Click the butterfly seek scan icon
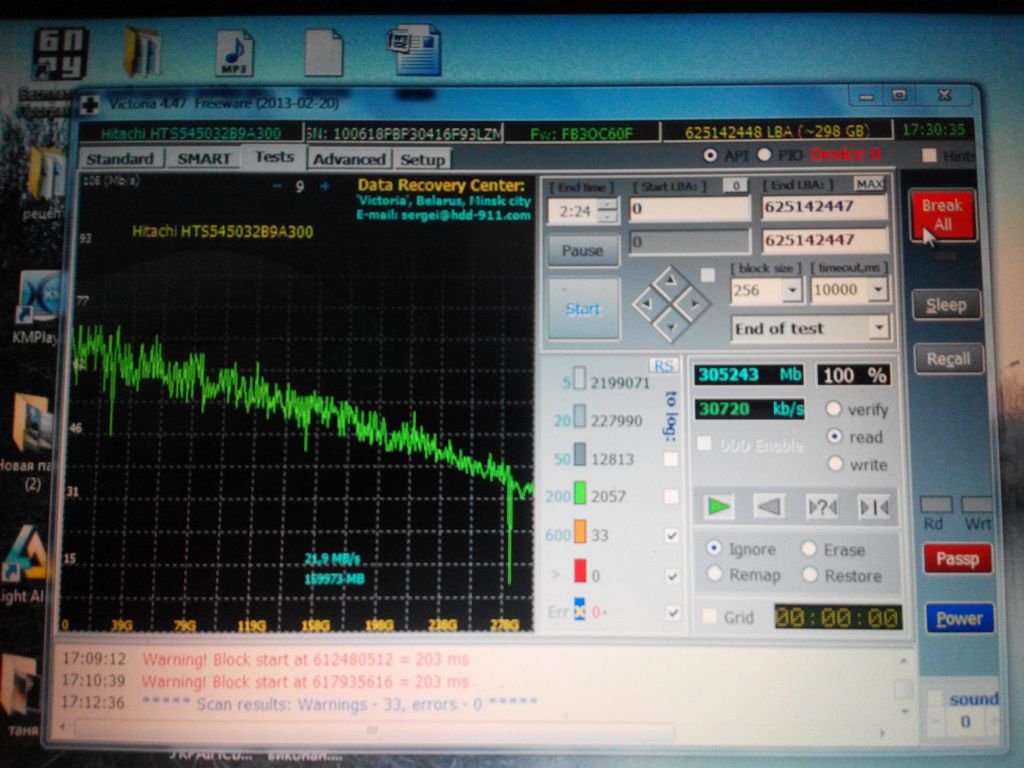Viewport: 1024px width, 768px height. [873, 507]
